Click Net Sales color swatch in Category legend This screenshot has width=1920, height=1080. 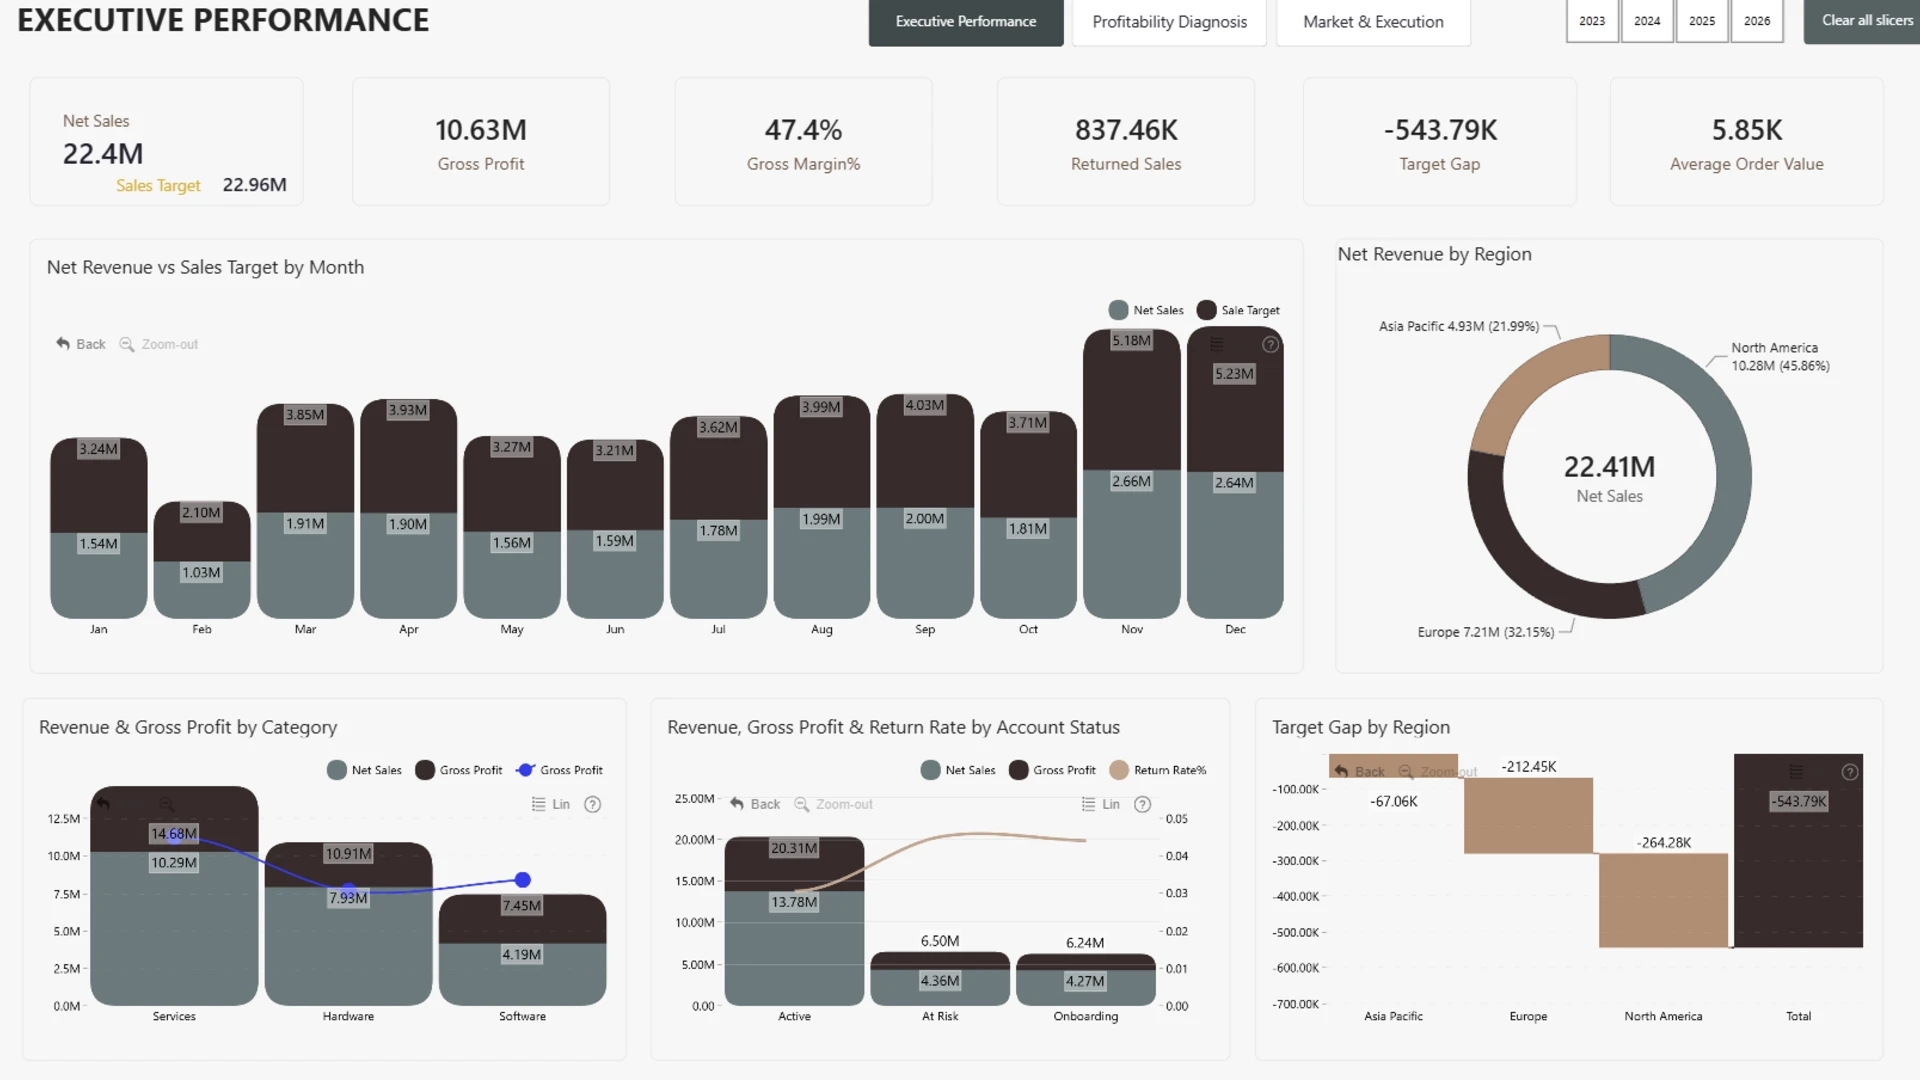(337, 770)
